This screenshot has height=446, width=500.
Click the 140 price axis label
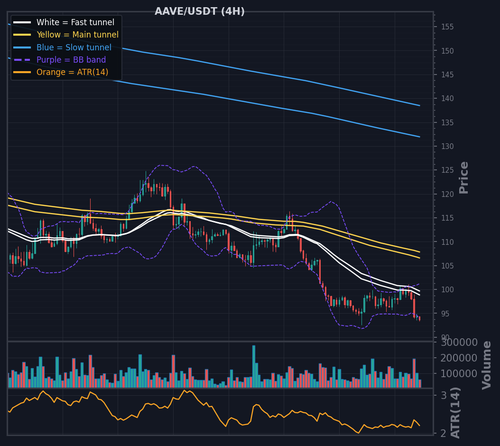click(x=447, y=98)
